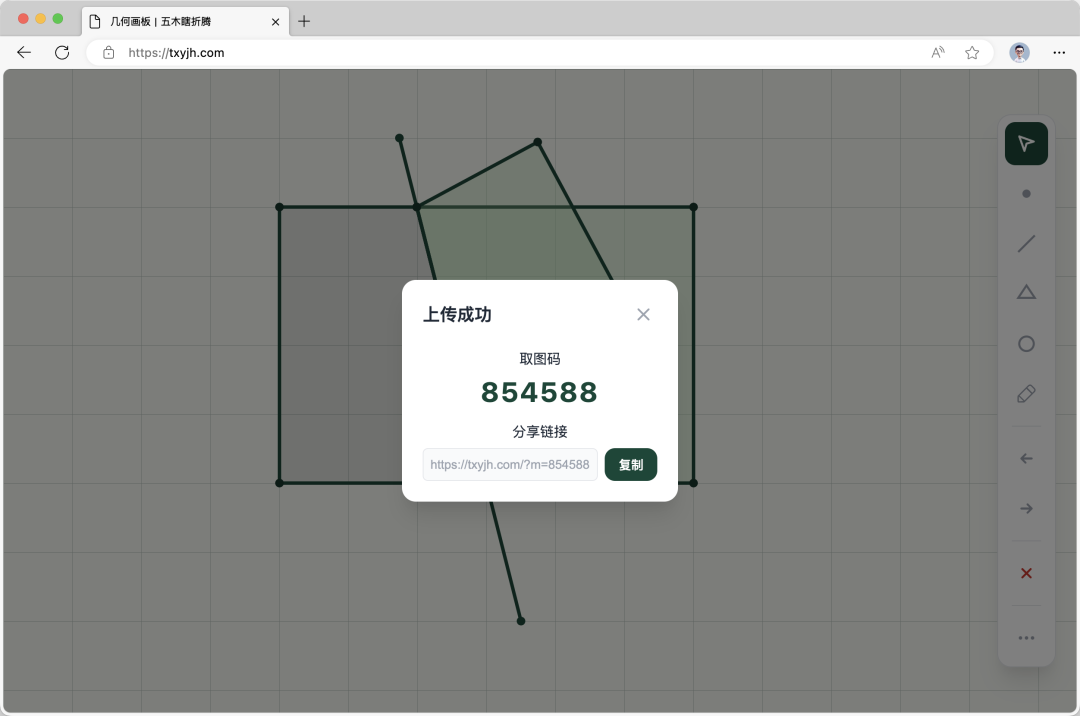The height and width of the screenshot is (716, 1080).
Task: Select the circle tool
Action: tap(1026, 344)
